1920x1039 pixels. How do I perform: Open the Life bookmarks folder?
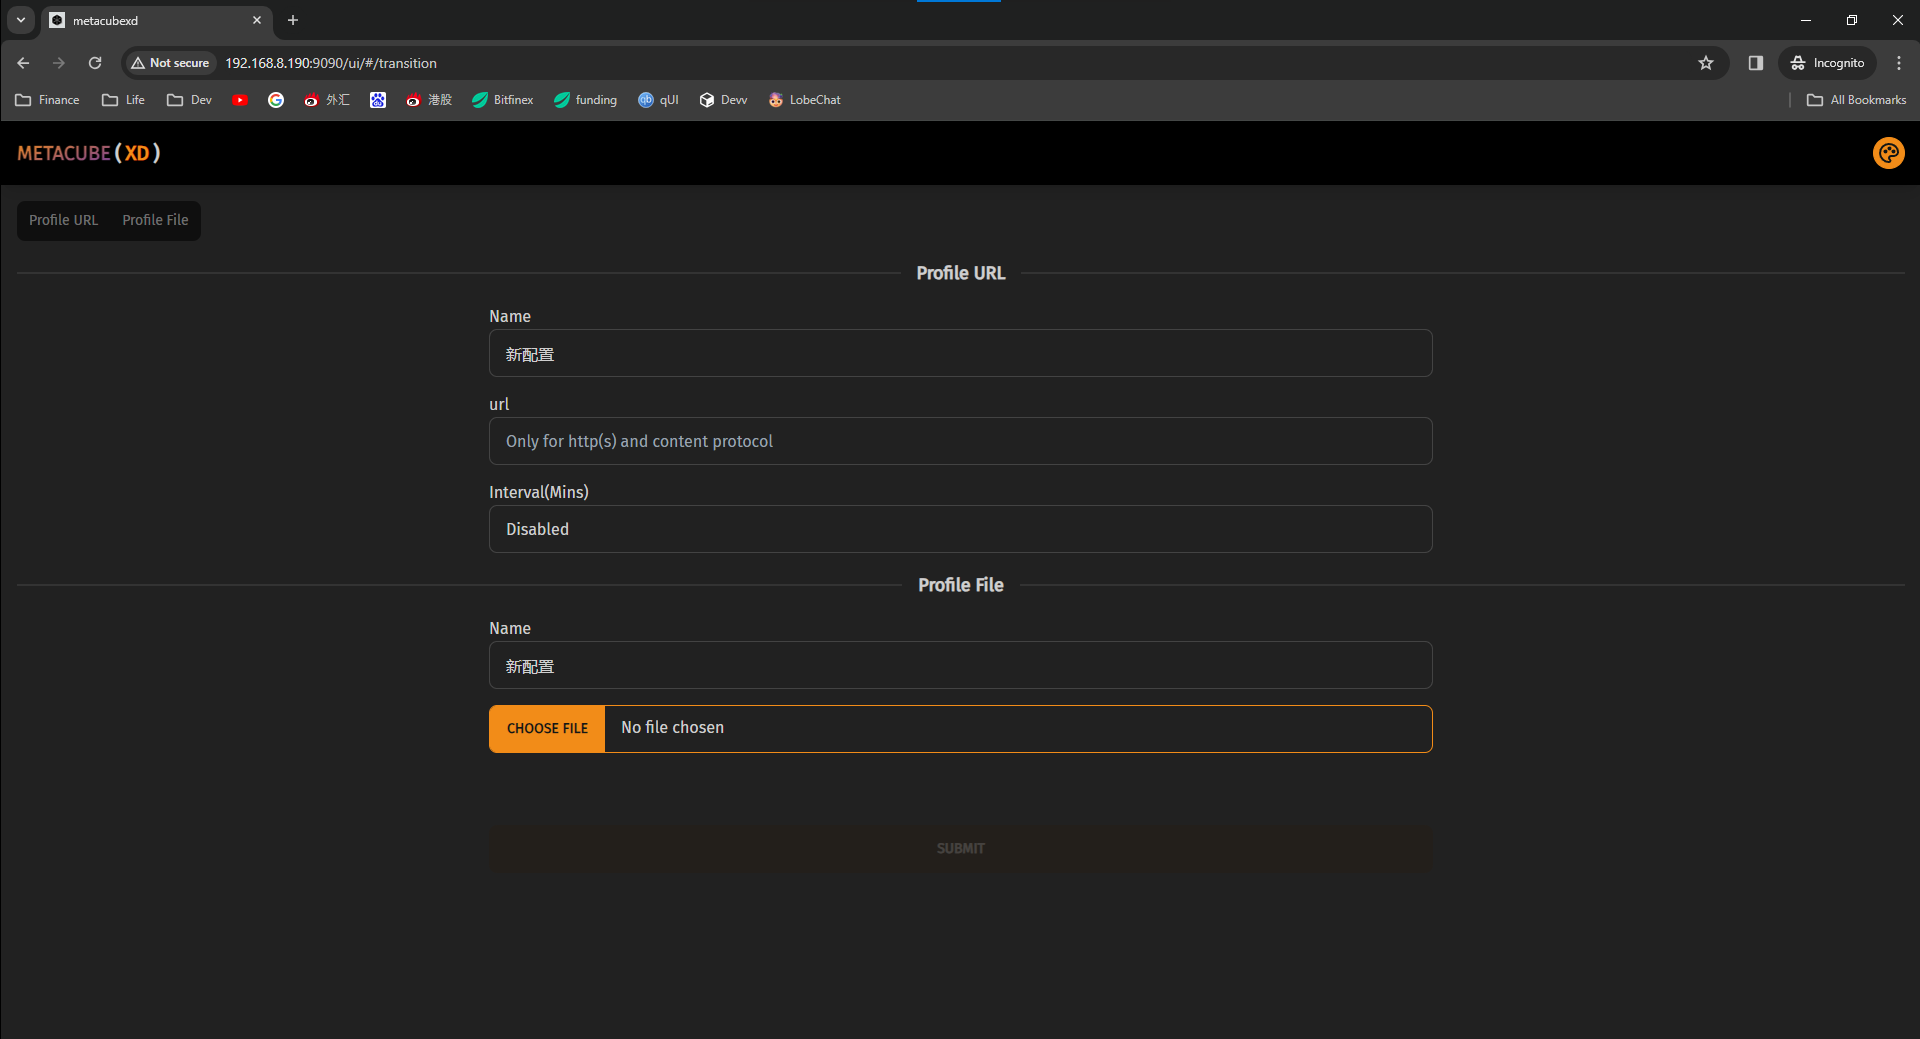point(123,100)
